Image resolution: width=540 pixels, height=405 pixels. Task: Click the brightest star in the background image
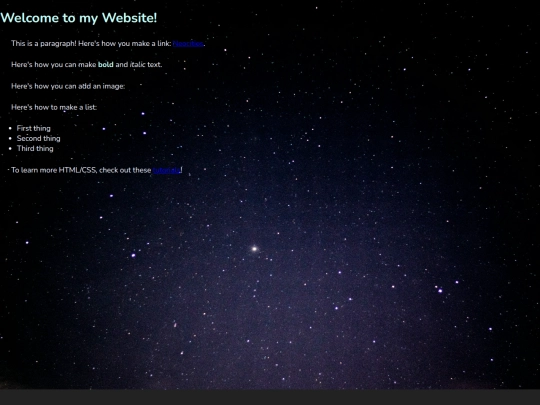click(x=255, y=249)
